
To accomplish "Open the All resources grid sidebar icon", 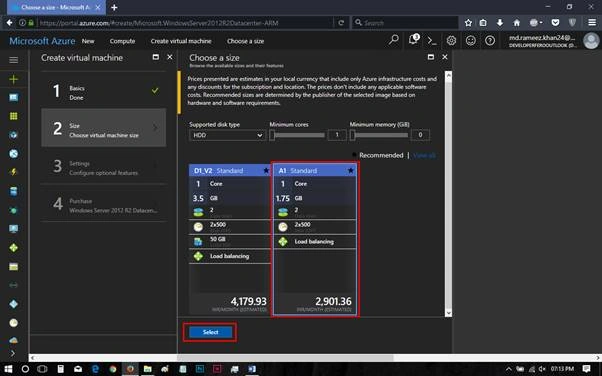I will click(x=13, y=116).
